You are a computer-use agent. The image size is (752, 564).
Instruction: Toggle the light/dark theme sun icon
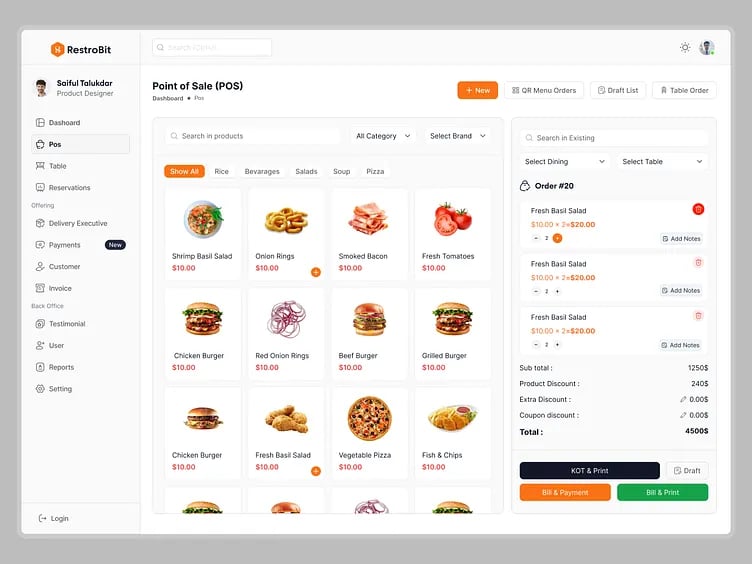(685, 47)
